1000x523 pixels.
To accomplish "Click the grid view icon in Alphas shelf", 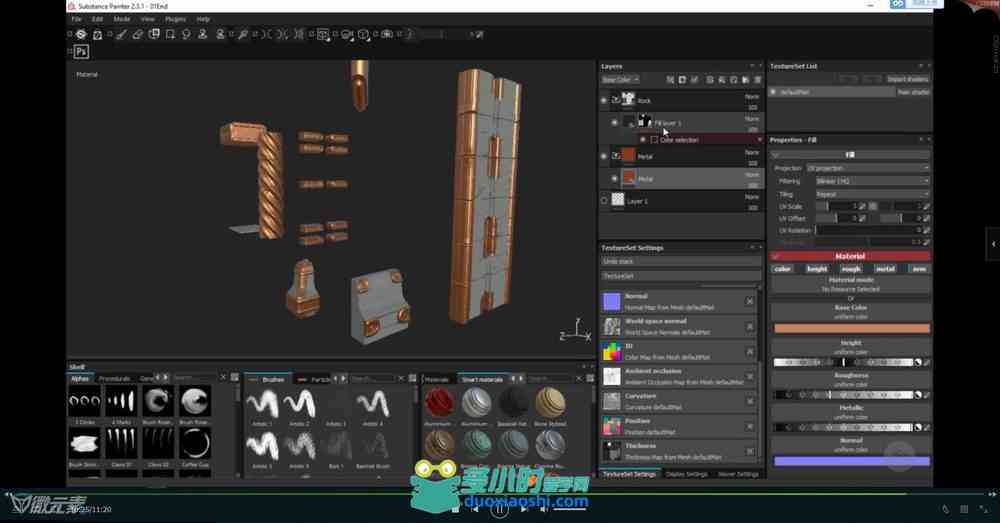I will (235, 378).
